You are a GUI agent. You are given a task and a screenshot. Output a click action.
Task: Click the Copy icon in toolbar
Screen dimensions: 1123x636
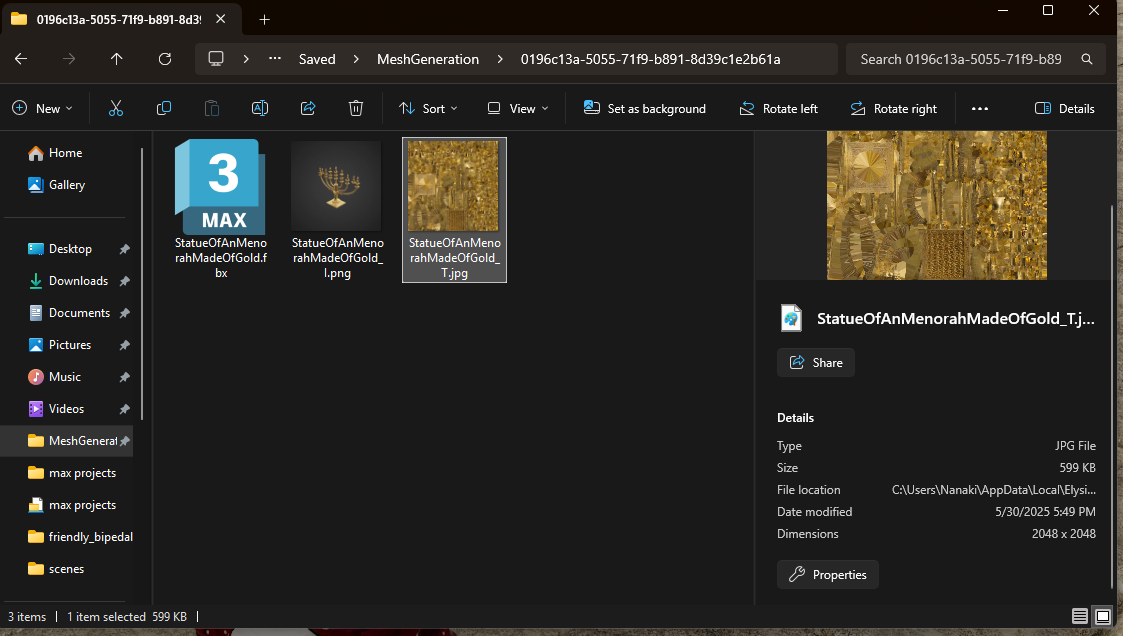click(164, 108)
